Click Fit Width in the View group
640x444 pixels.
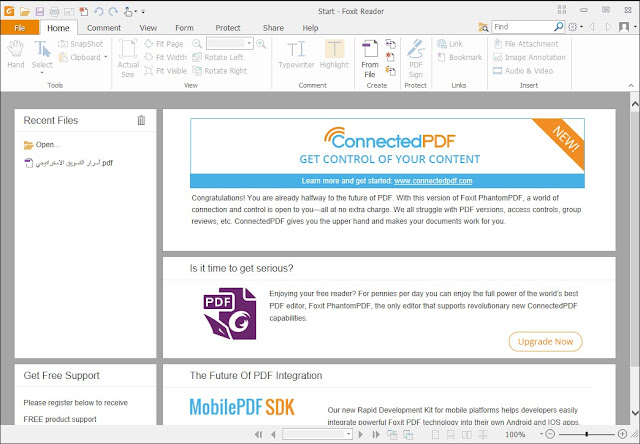[x=166, y=57]
